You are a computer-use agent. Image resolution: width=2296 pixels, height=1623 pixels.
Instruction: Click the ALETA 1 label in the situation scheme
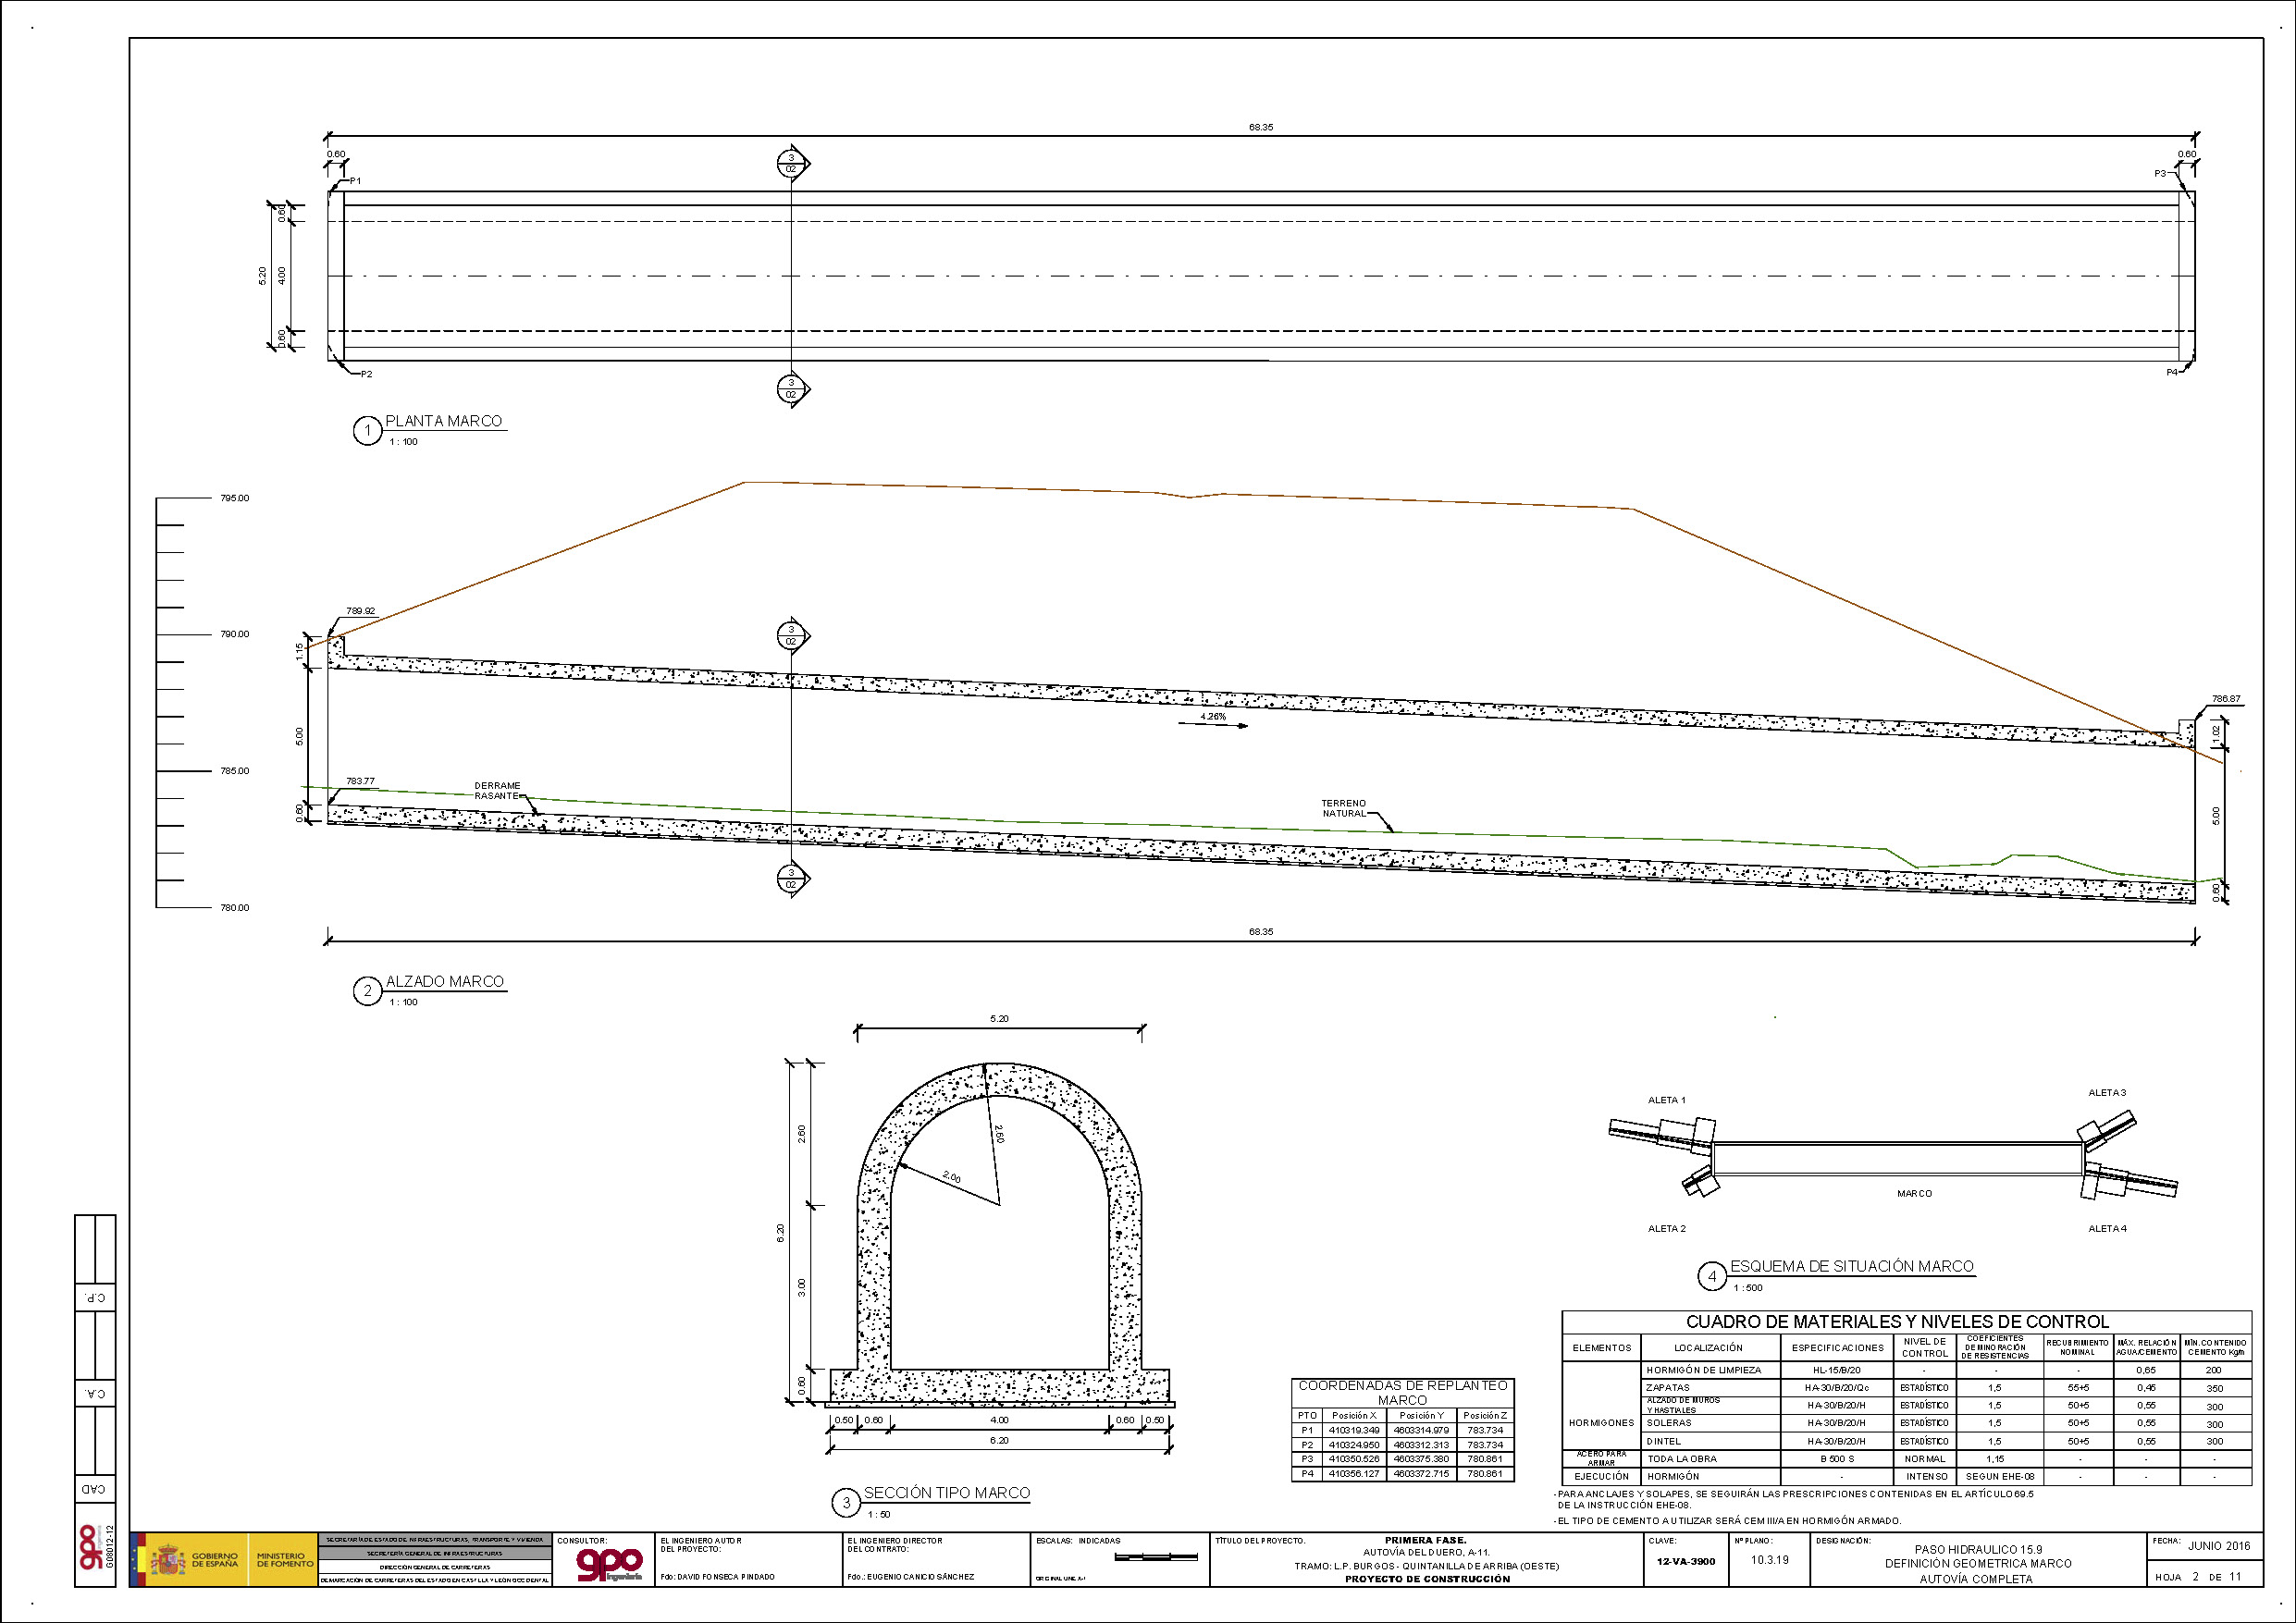click(1666, 1100)
